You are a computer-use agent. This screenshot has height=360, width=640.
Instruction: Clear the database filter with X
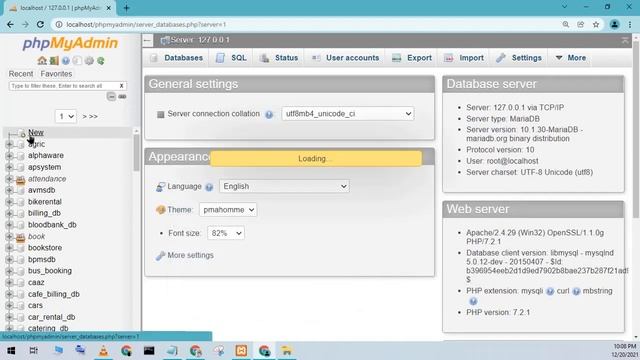pyautogui.click(x=121, y=86)
